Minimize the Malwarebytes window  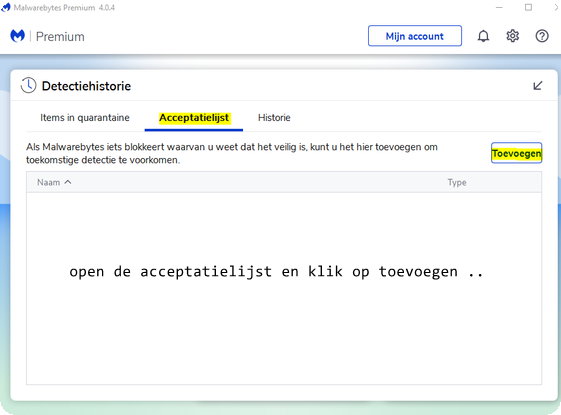click(x=499, y=7)
